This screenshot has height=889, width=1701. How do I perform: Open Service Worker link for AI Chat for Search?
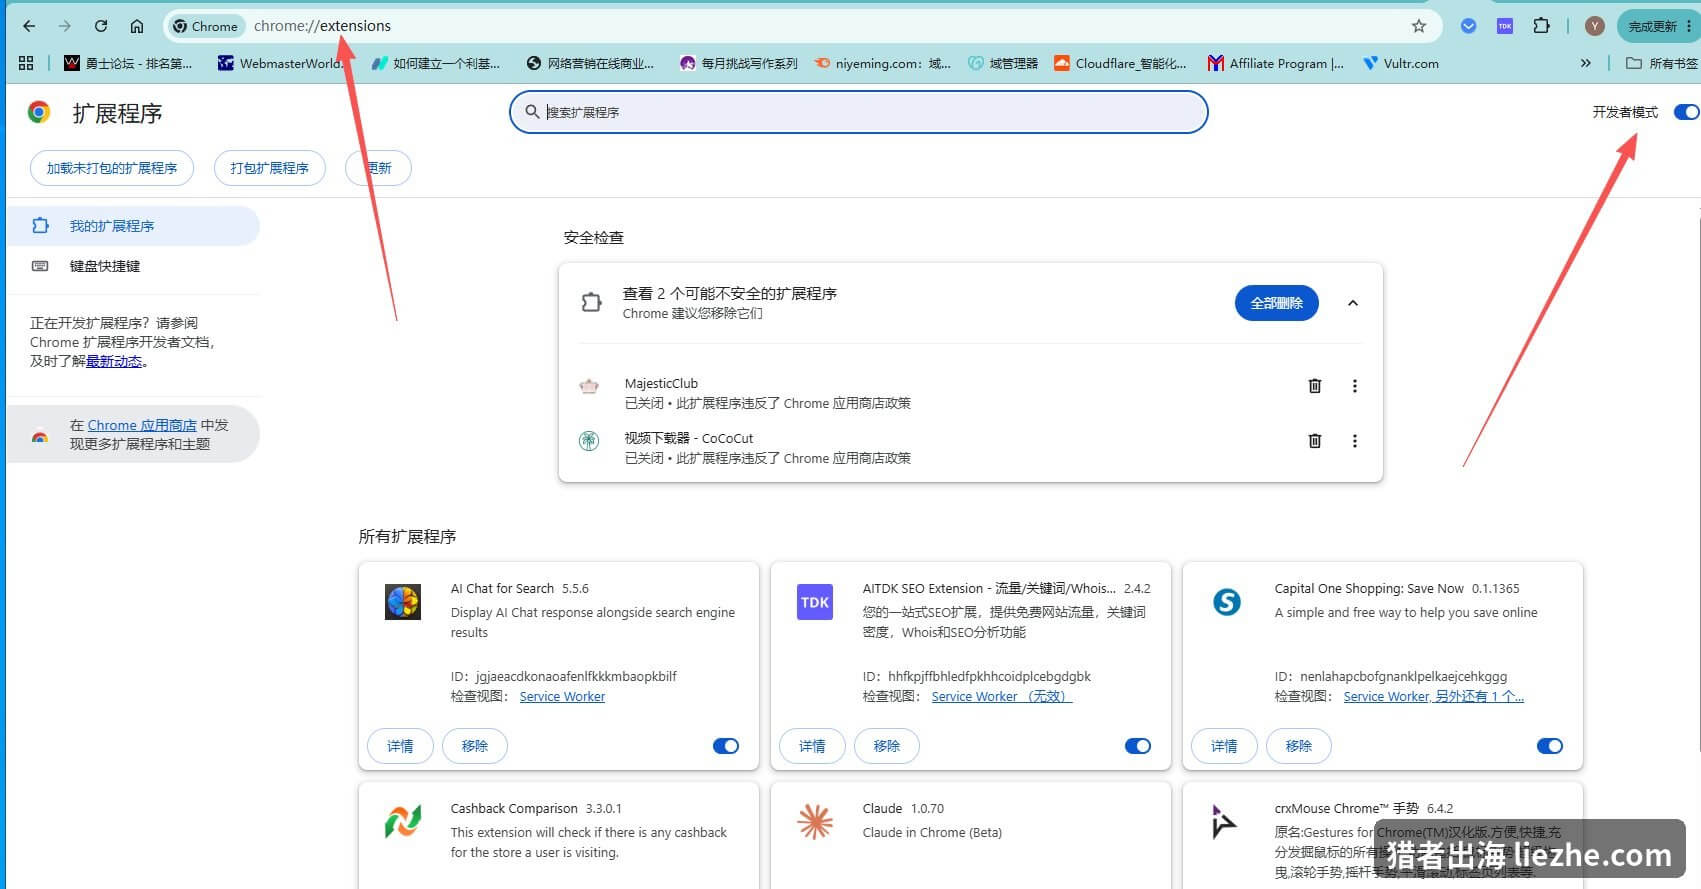tap(562, 696)
